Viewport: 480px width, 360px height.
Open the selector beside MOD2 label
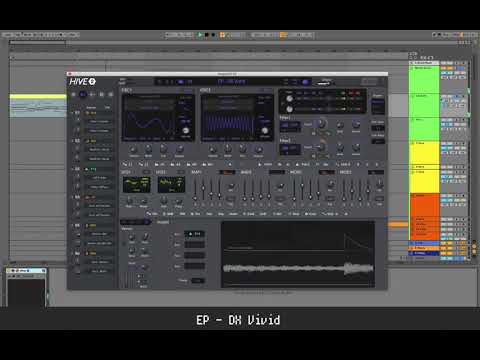[x=376, y=172]
